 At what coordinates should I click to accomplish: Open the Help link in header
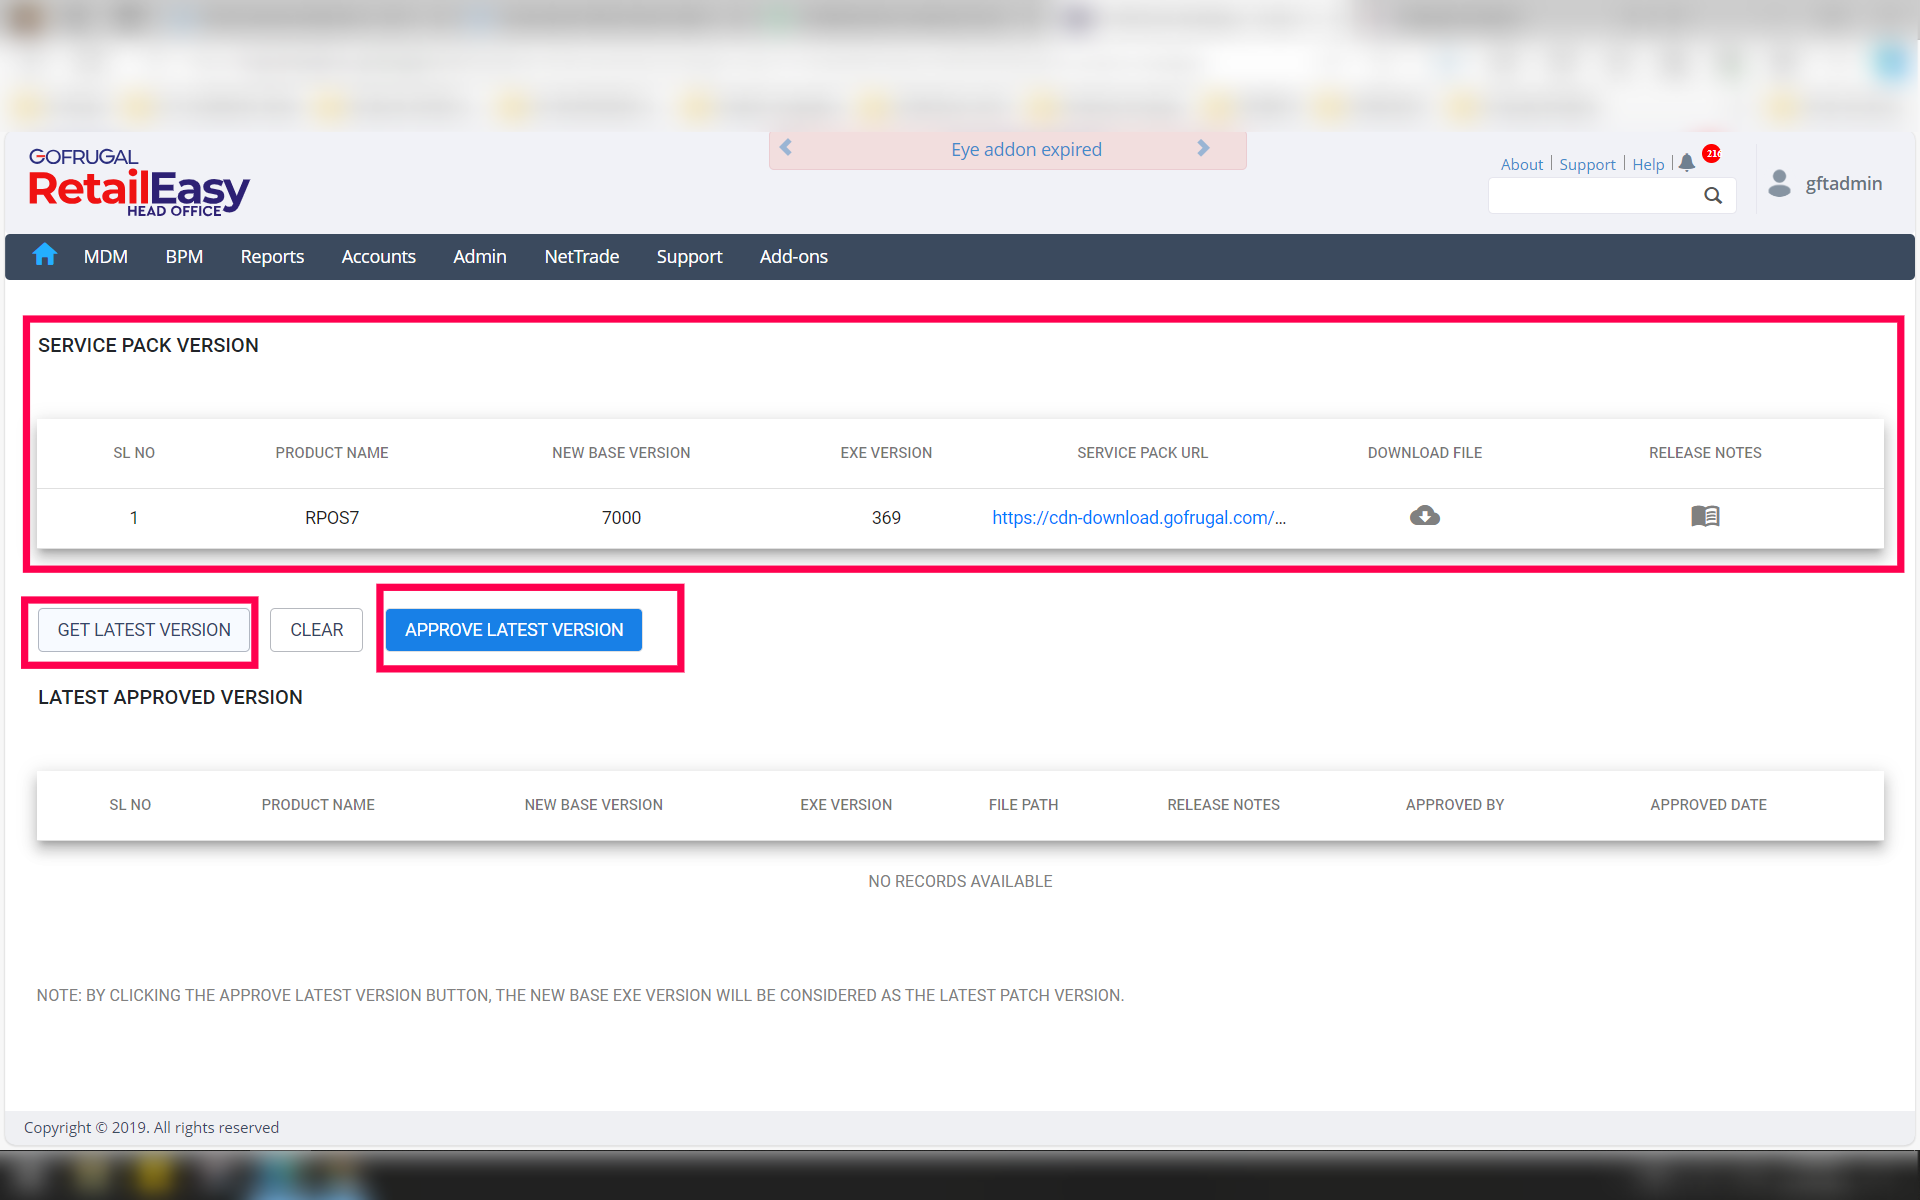click(x=1647, y=164)
